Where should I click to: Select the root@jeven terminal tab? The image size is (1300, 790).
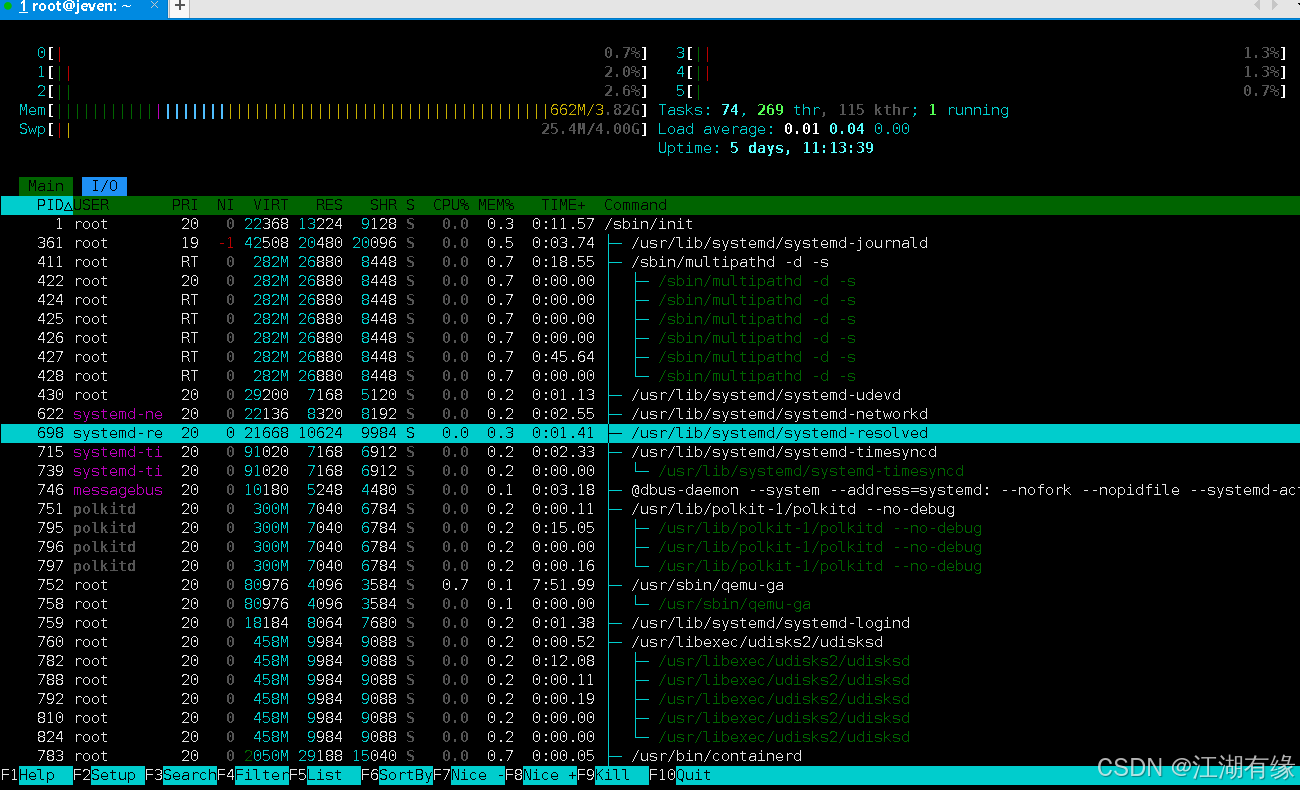pos(83,6)
